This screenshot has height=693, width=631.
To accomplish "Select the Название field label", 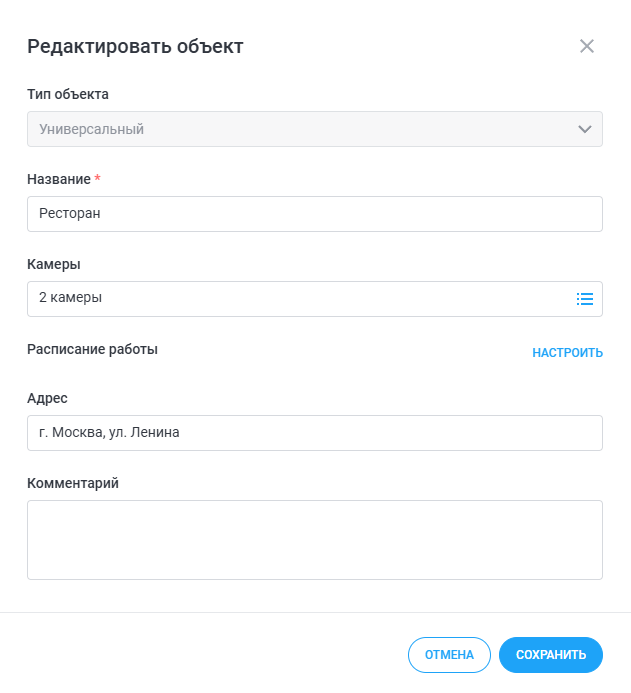I will [59, 179].
